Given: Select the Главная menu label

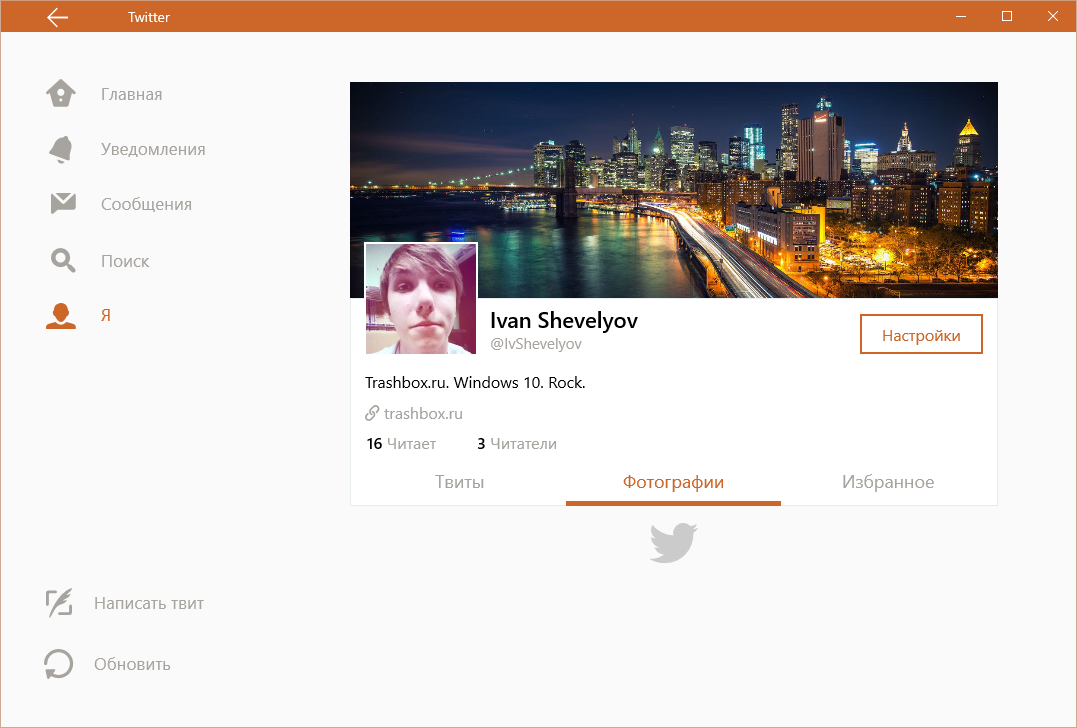Looking at the screenshot, I should point(132,94).
